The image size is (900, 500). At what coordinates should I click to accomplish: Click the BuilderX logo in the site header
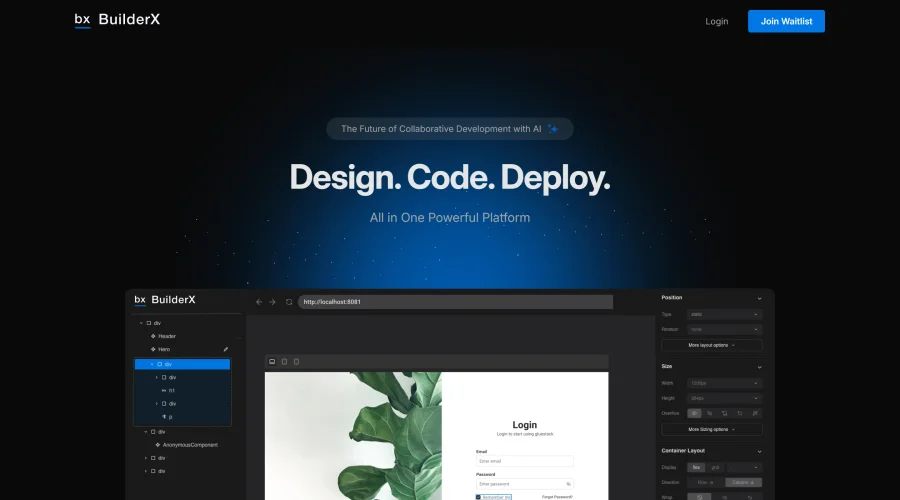tap(117, 20)
